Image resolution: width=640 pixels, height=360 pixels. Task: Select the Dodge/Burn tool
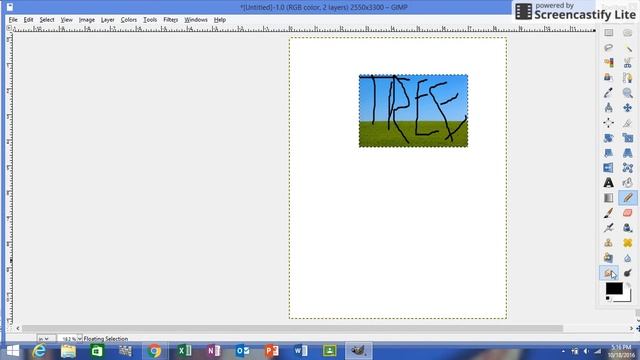click(x=628, y=273)
